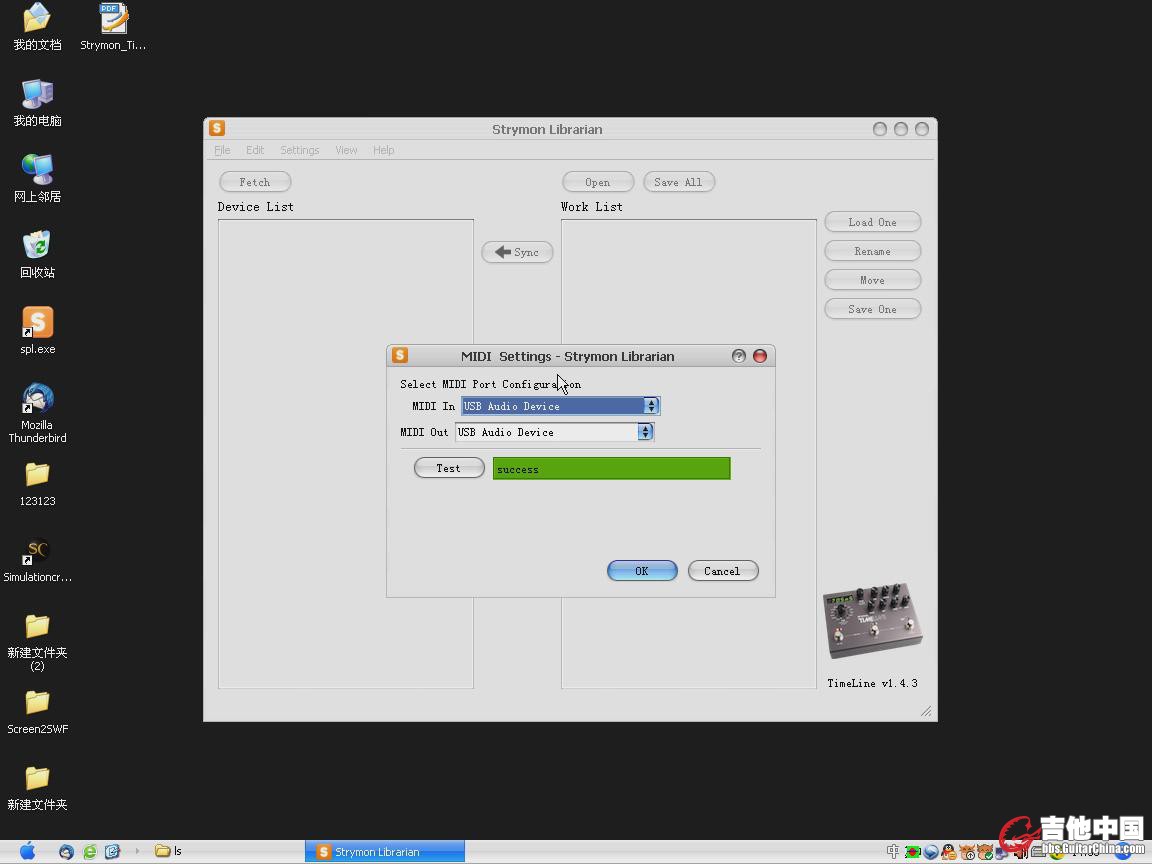Viewport: 1152px width, 864px height.
Task: Click the help question mark icon in MIDI Settings
Action: 739,356
